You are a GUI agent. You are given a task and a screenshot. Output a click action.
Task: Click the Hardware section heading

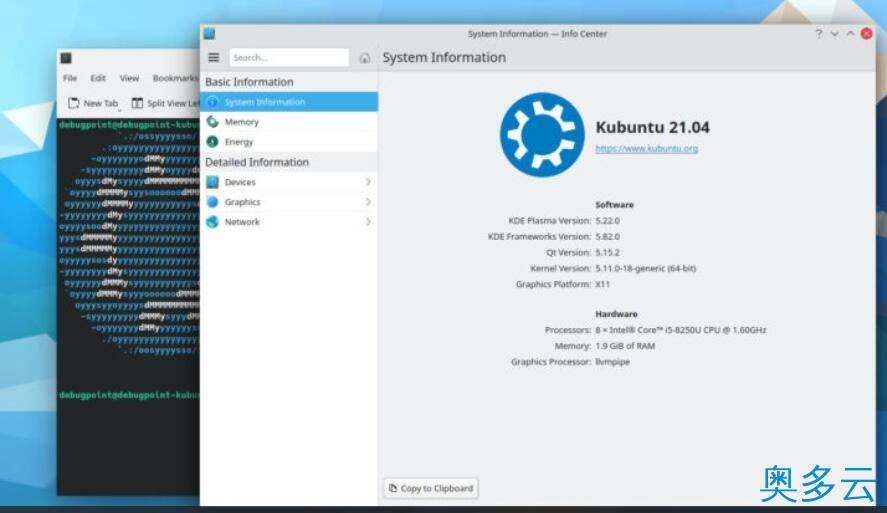tap(616, 314)
